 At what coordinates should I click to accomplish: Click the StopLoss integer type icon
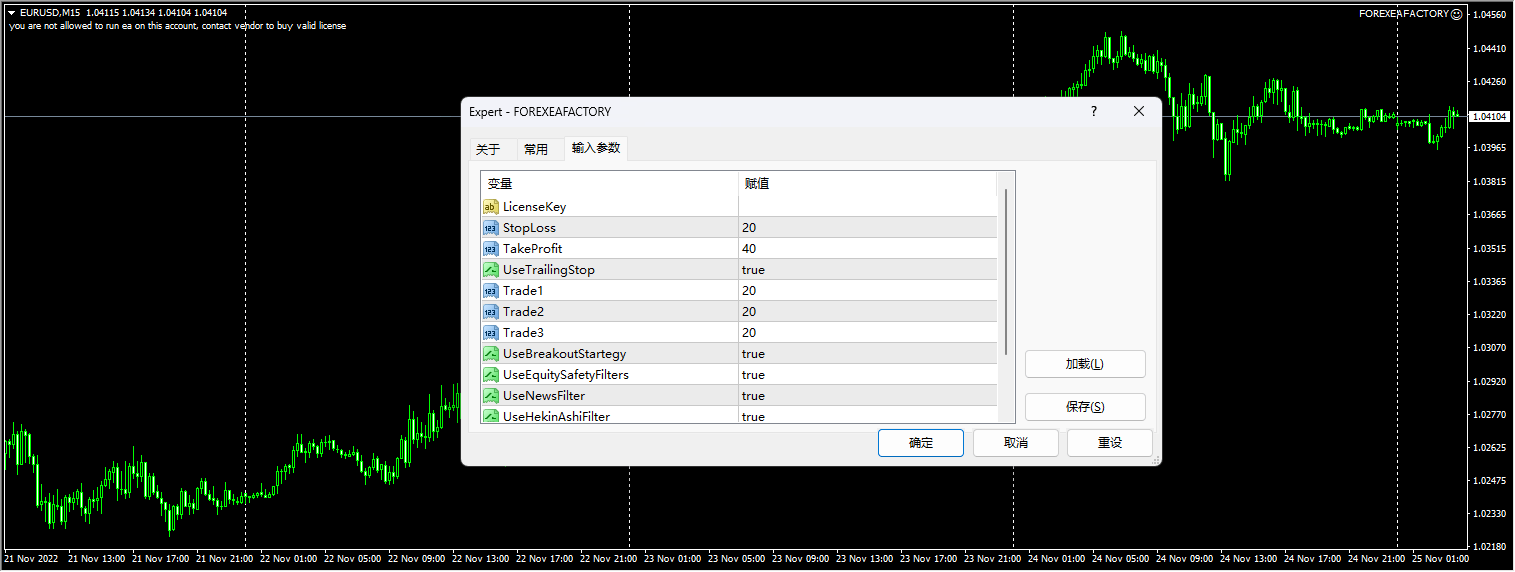[x=491, y=228]
